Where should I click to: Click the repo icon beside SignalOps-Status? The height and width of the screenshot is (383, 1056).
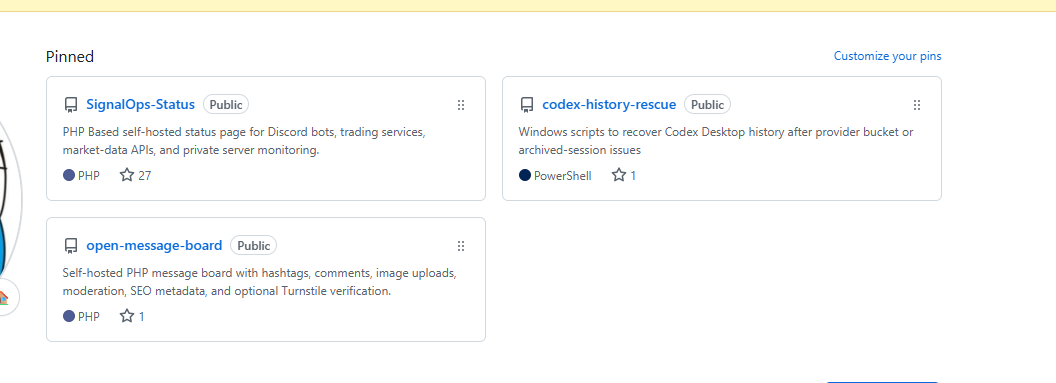(x=71, y=105)
